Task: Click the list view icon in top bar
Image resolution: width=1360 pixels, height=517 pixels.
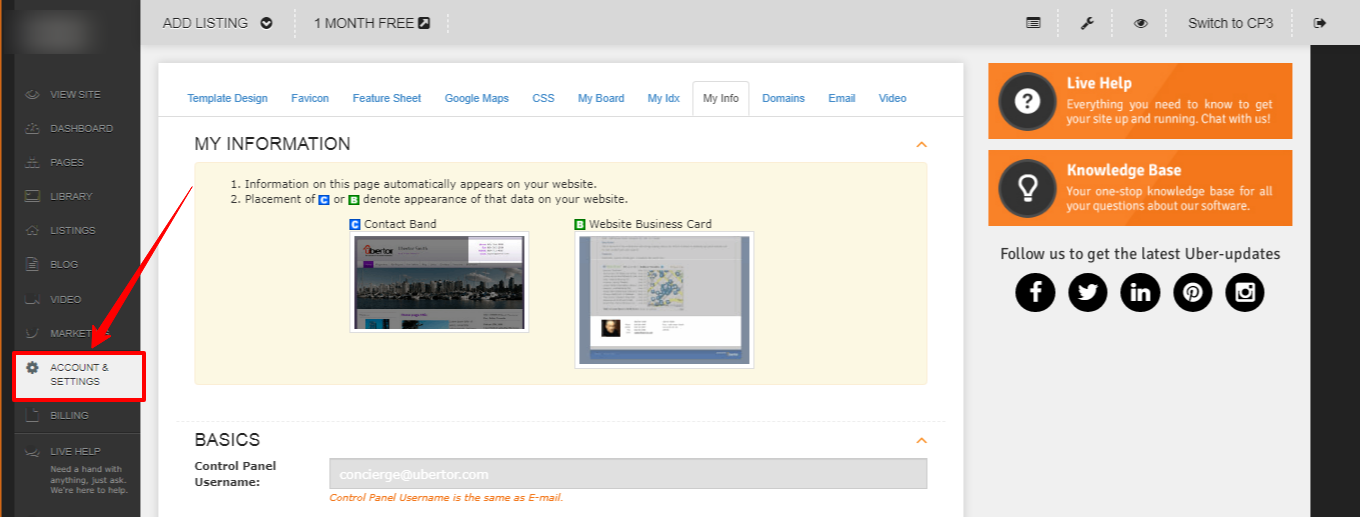Action: (1033, 23)
